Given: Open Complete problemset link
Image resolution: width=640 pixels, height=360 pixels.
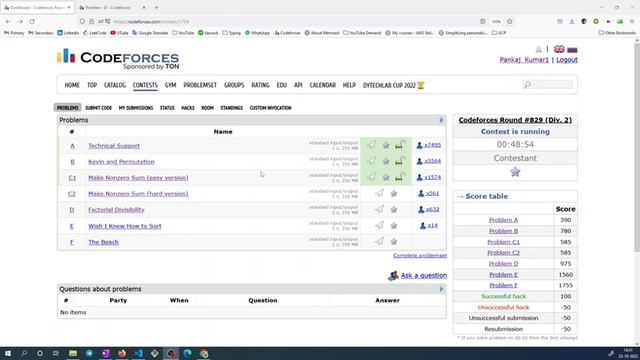Looking at the screenshot, I should pos(420,256).
